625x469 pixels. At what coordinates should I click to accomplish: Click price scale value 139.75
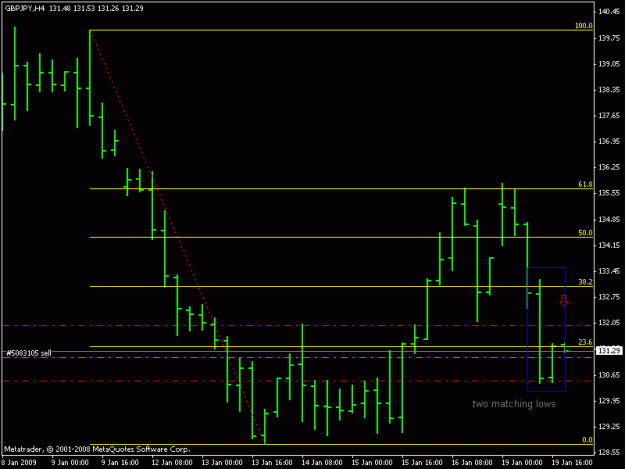609,38
